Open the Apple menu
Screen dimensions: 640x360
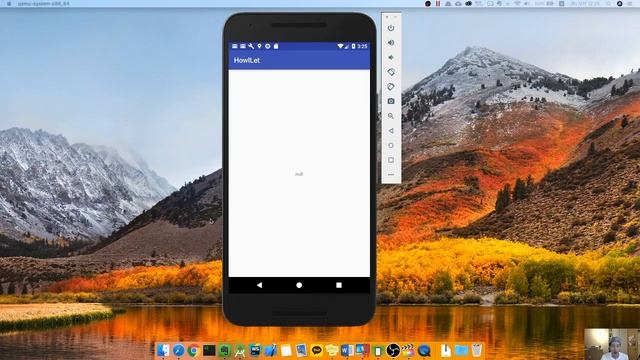(9, 3)
